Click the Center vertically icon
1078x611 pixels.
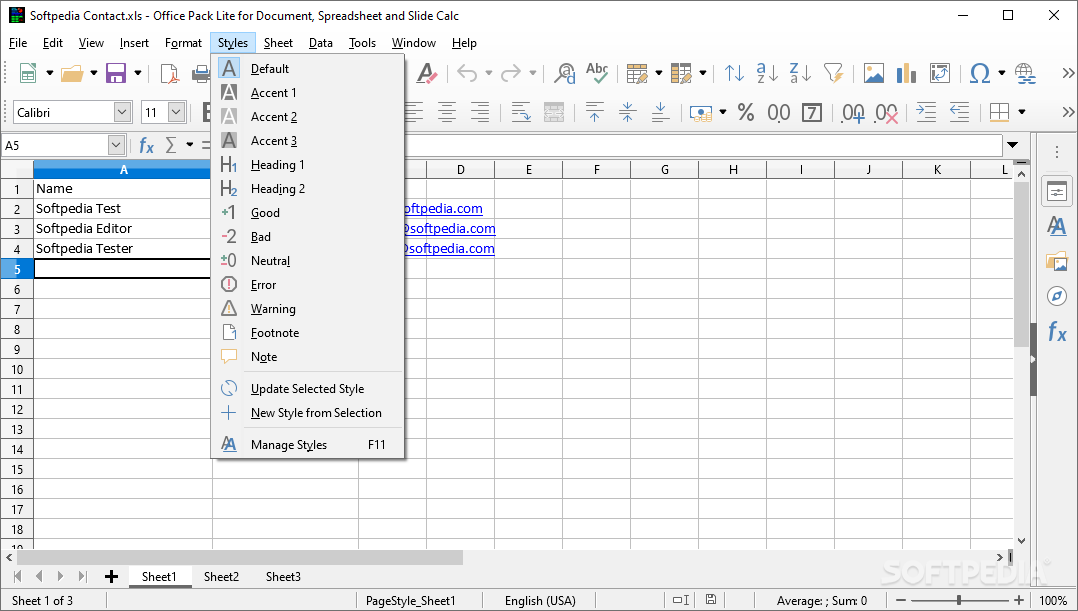click(x=627, y=112)
